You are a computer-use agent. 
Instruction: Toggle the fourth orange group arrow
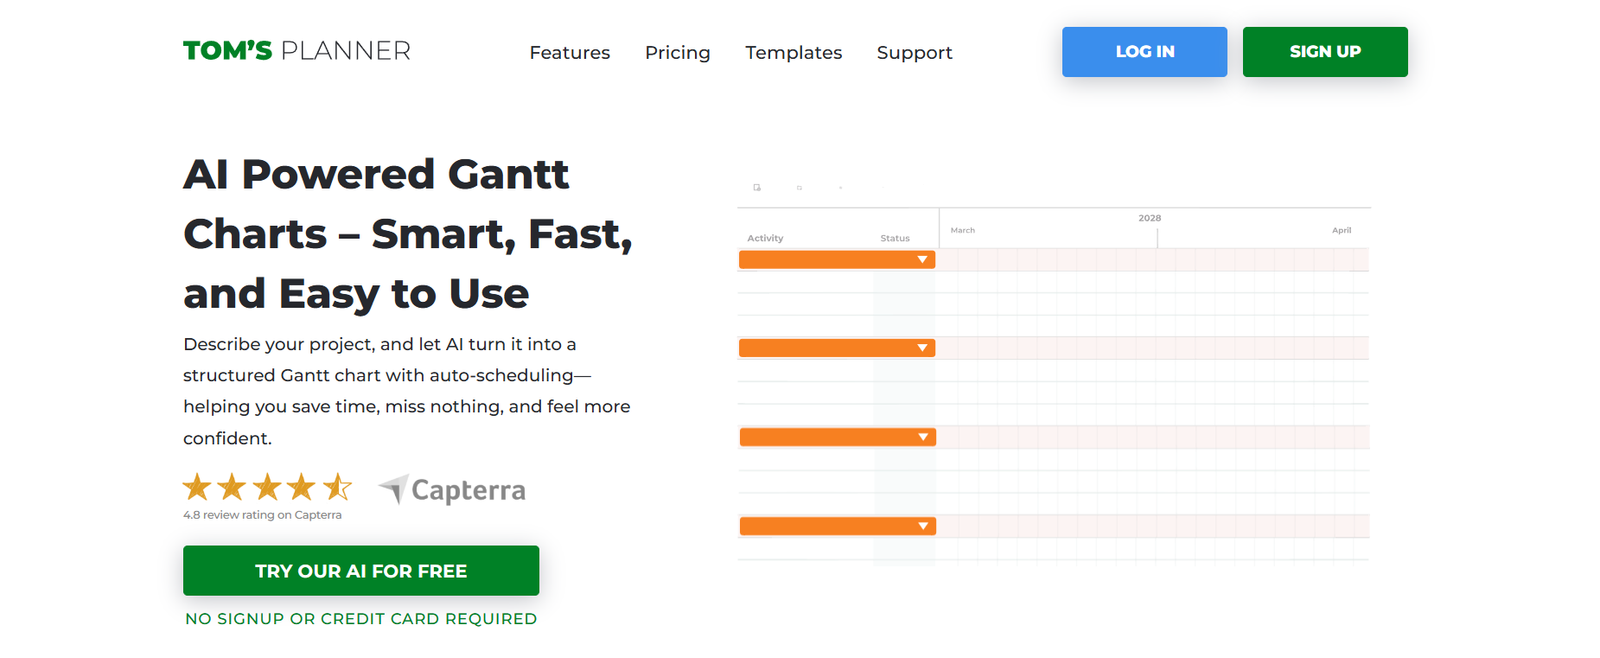[x=922, y=526]
